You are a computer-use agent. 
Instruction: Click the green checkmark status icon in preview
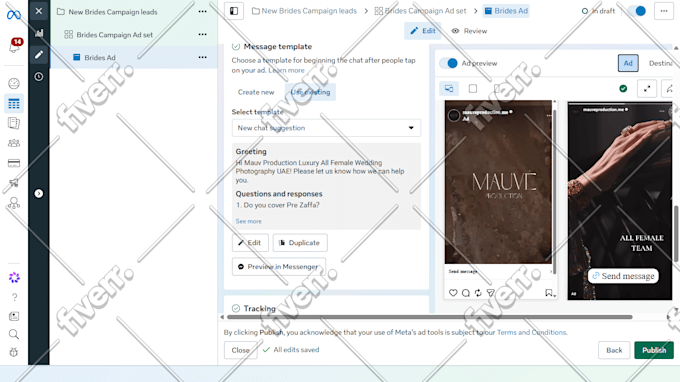(623, 88)
